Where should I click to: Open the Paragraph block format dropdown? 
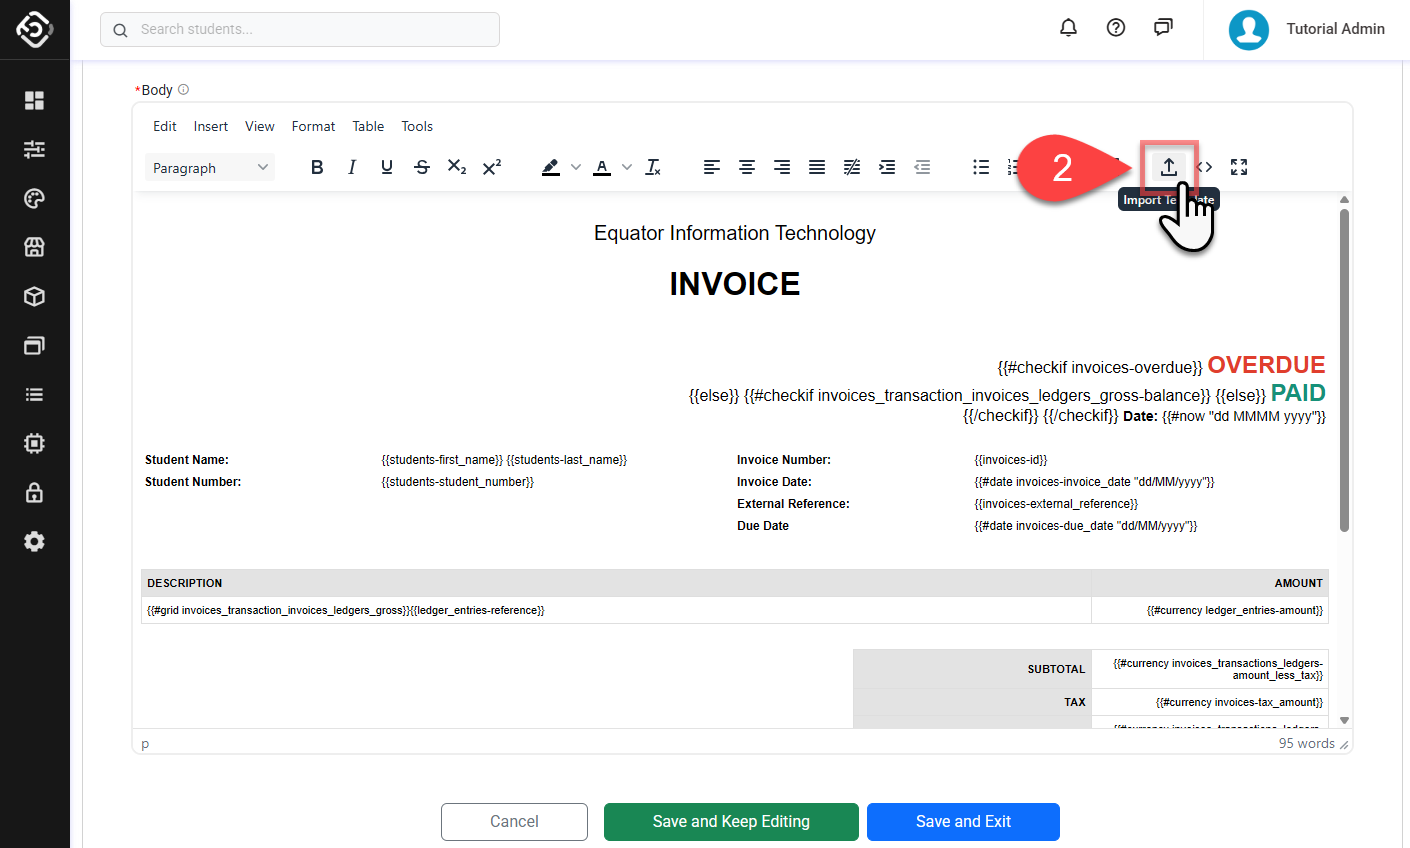tap(210, 168)
